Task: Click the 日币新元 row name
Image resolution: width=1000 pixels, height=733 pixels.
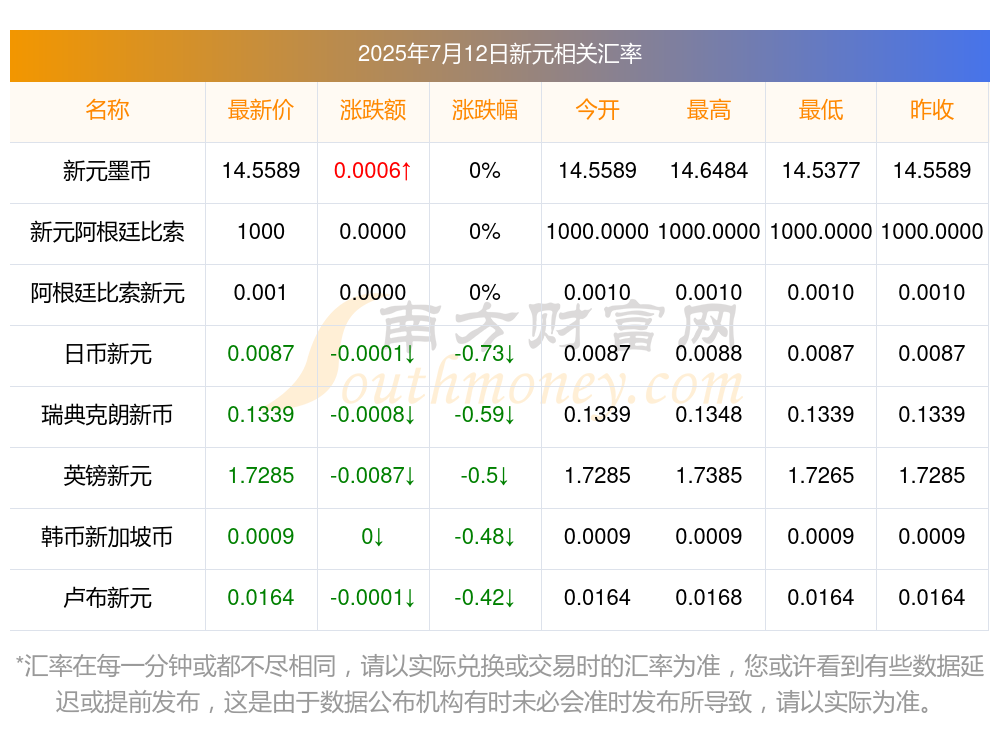Action: click(x=107, y=353)
